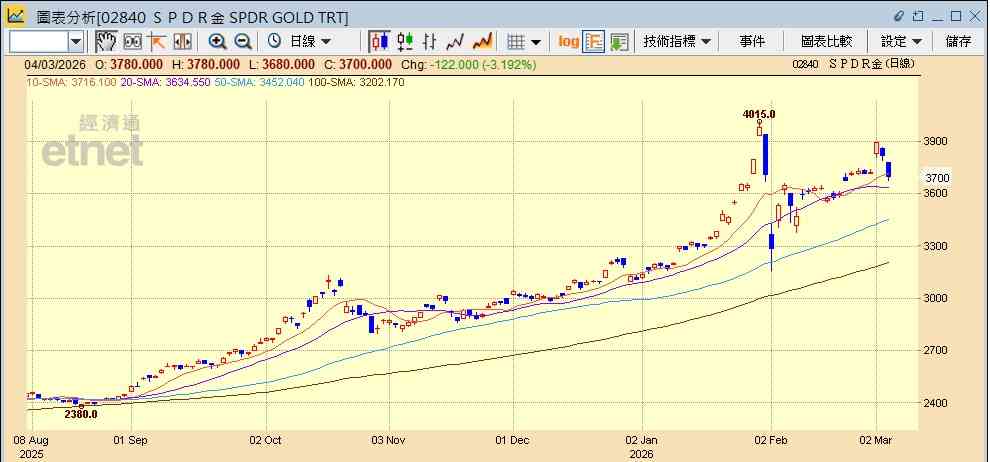Maximize the chart window
Screen dimensions: 990x462
pos(956,16)
